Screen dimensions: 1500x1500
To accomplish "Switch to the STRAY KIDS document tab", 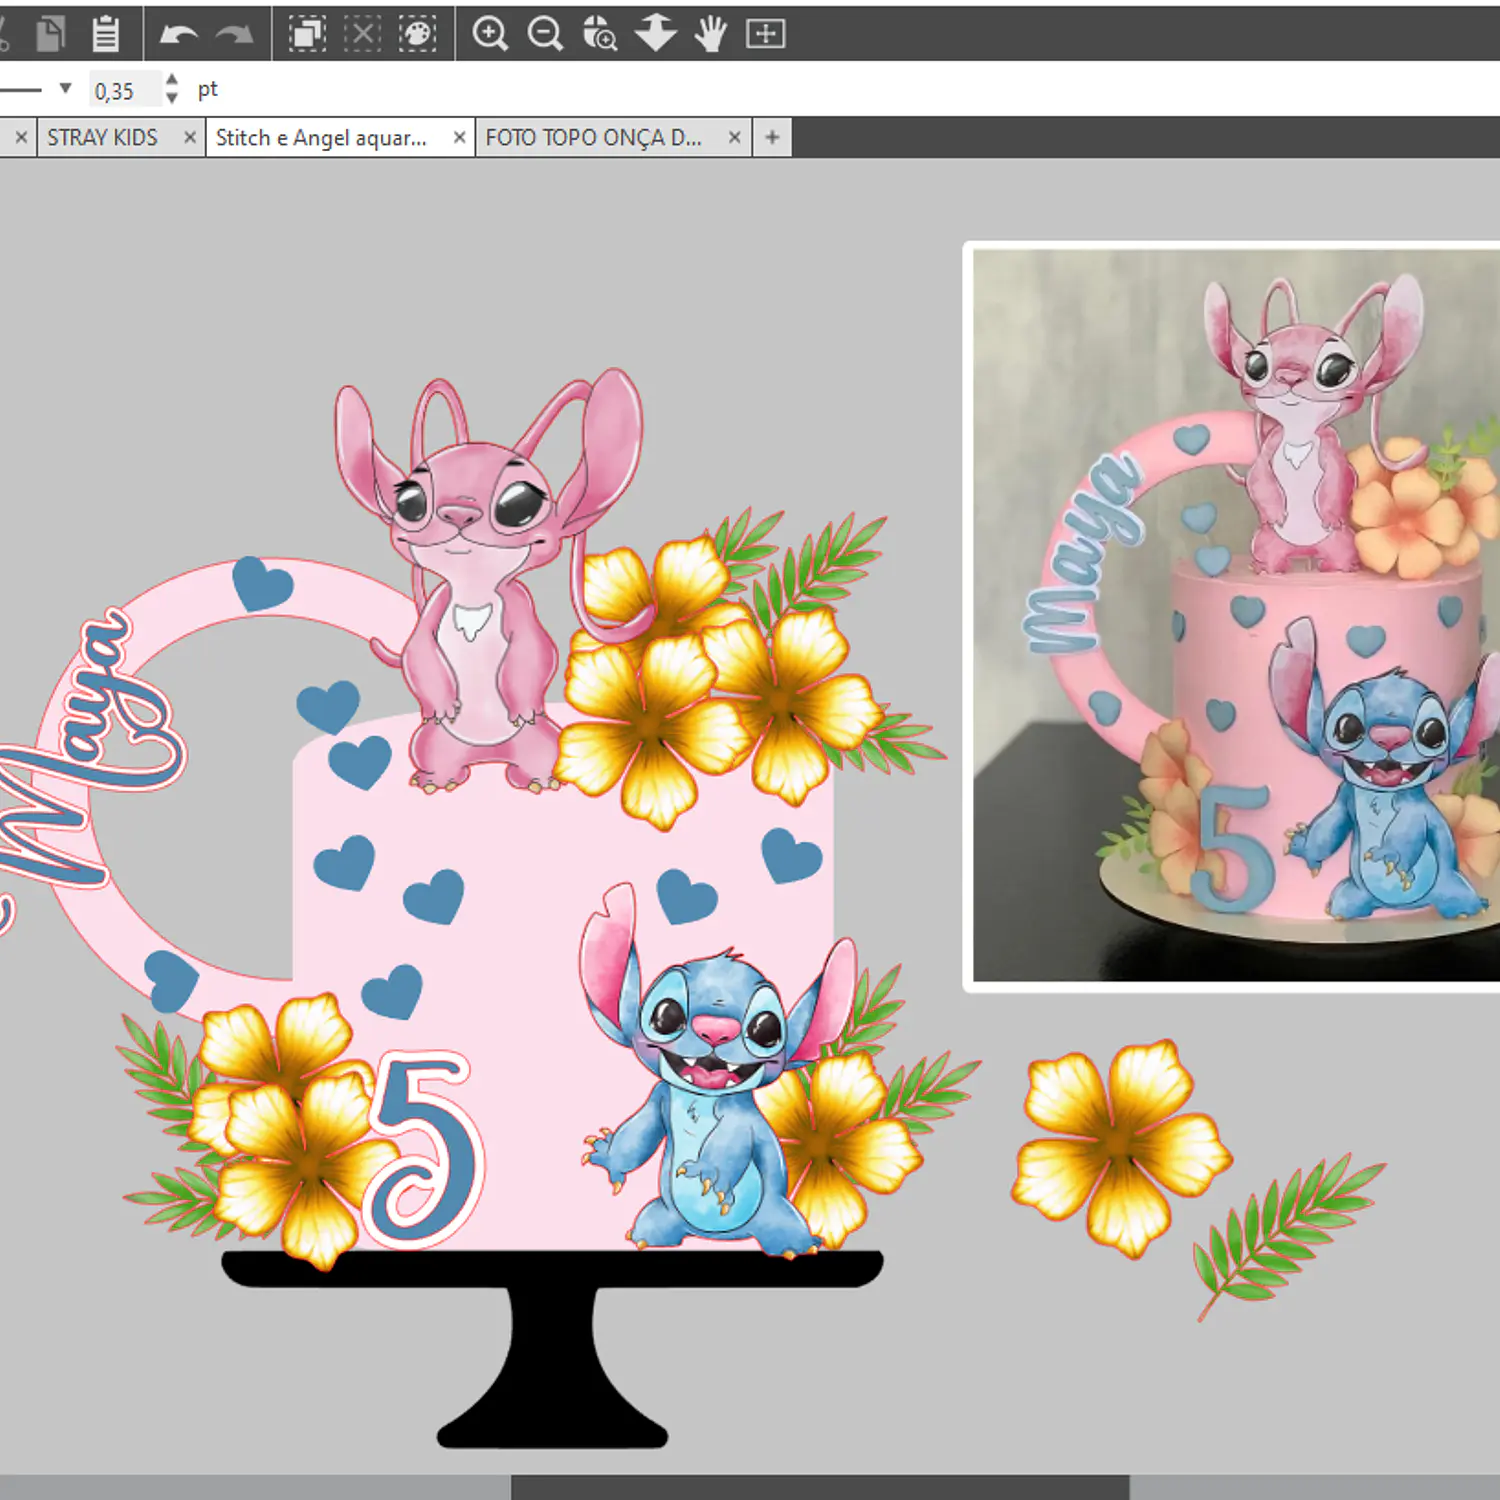I will pyautogui.click(x=102, y=138).
